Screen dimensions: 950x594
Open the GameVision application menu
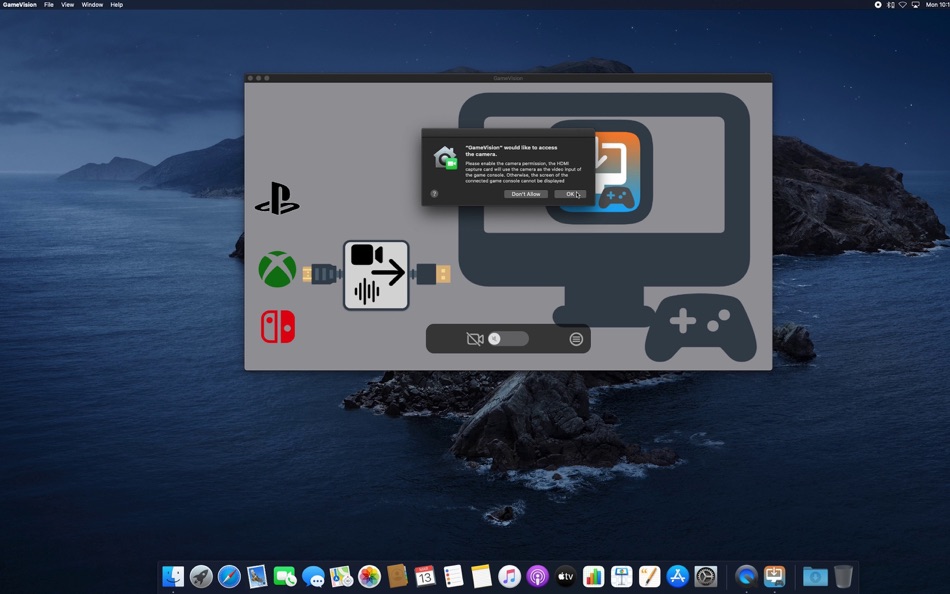click(19, 4)
